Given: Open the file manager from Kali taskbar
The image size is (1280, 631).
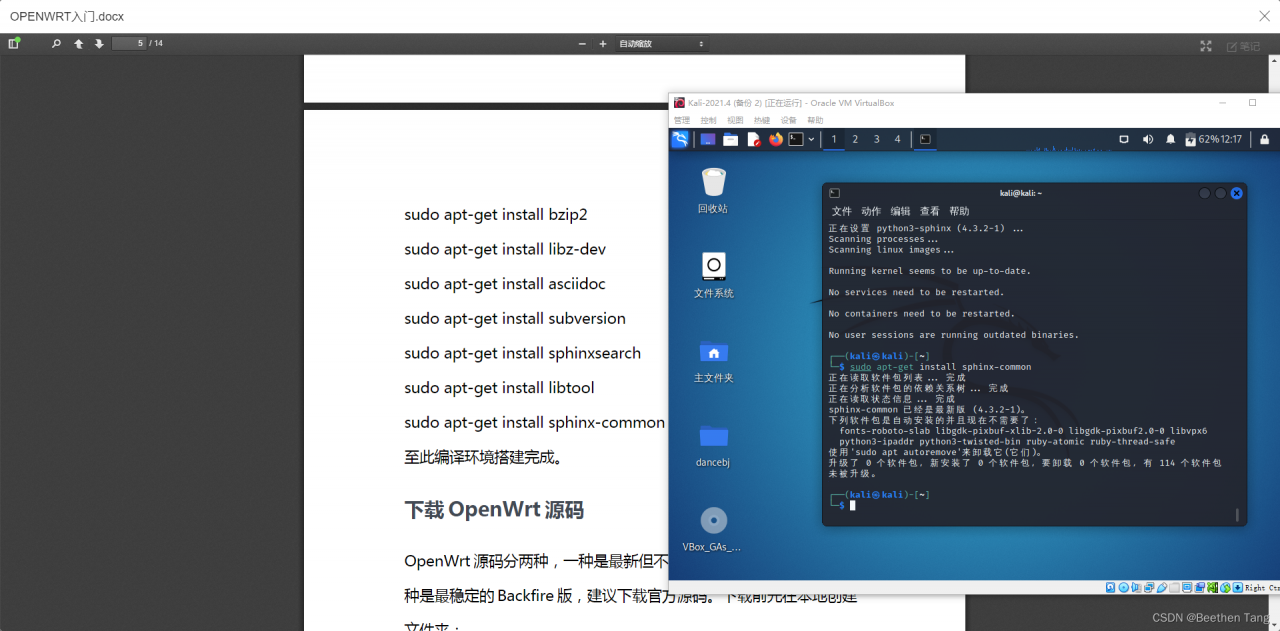Looking at the screenshot, I should tap(730, 139).
